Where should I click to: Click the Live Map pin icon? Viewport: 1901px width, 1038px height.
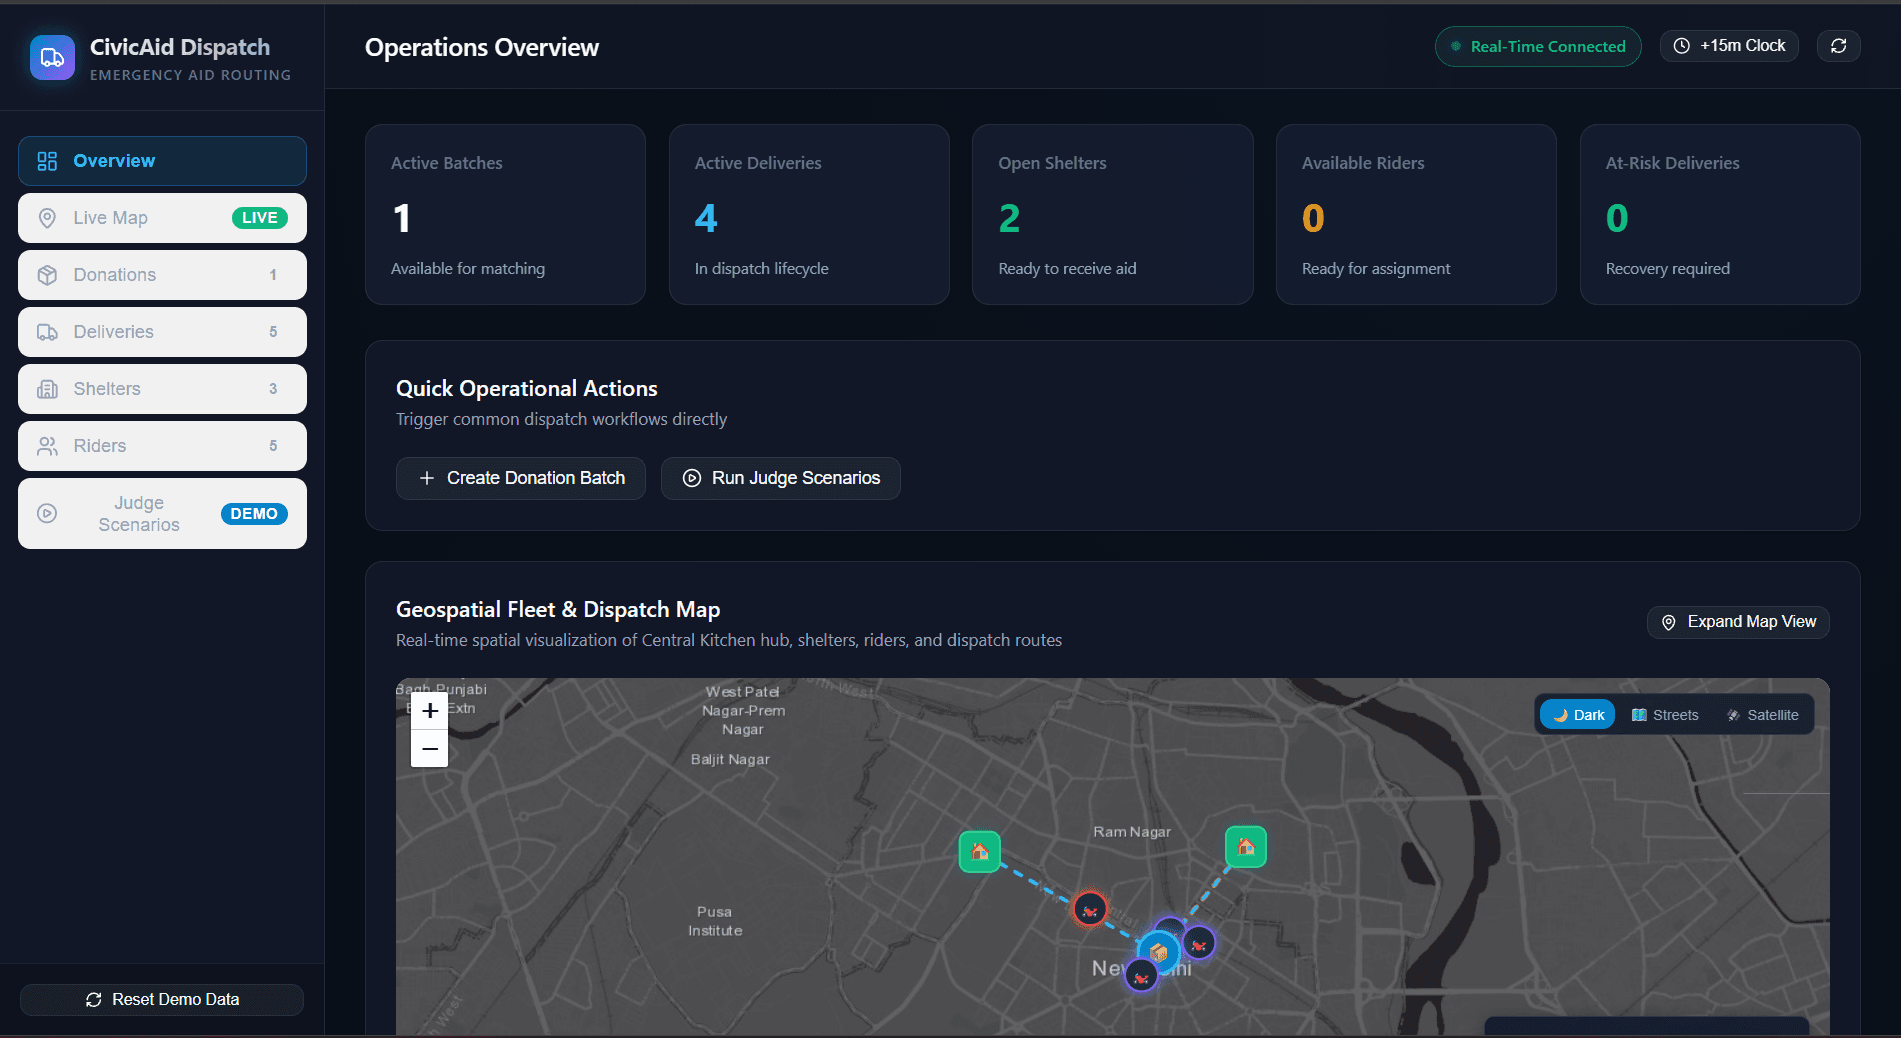pyautogui.click(x=47, y=218)
